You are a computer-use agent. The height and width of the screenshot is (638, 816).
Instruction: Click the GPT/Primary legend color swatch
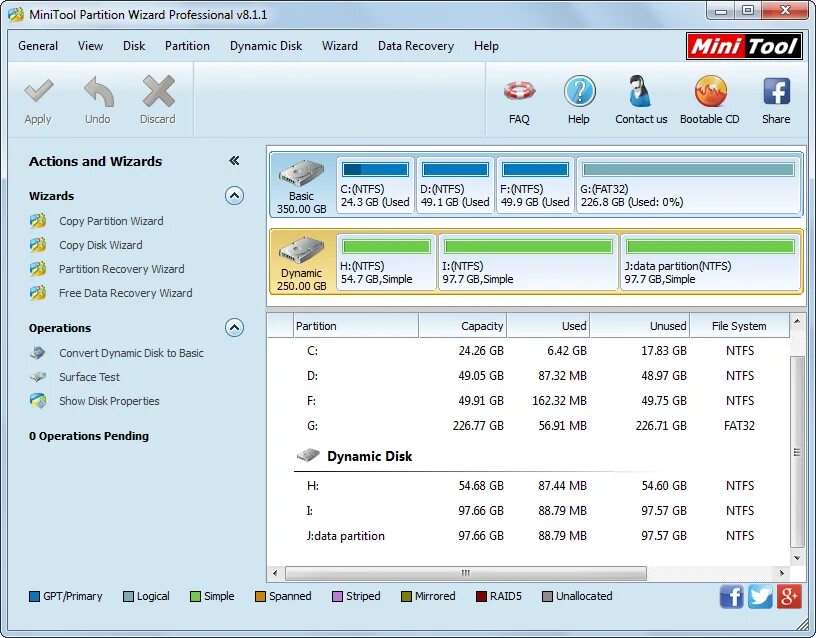34,596
